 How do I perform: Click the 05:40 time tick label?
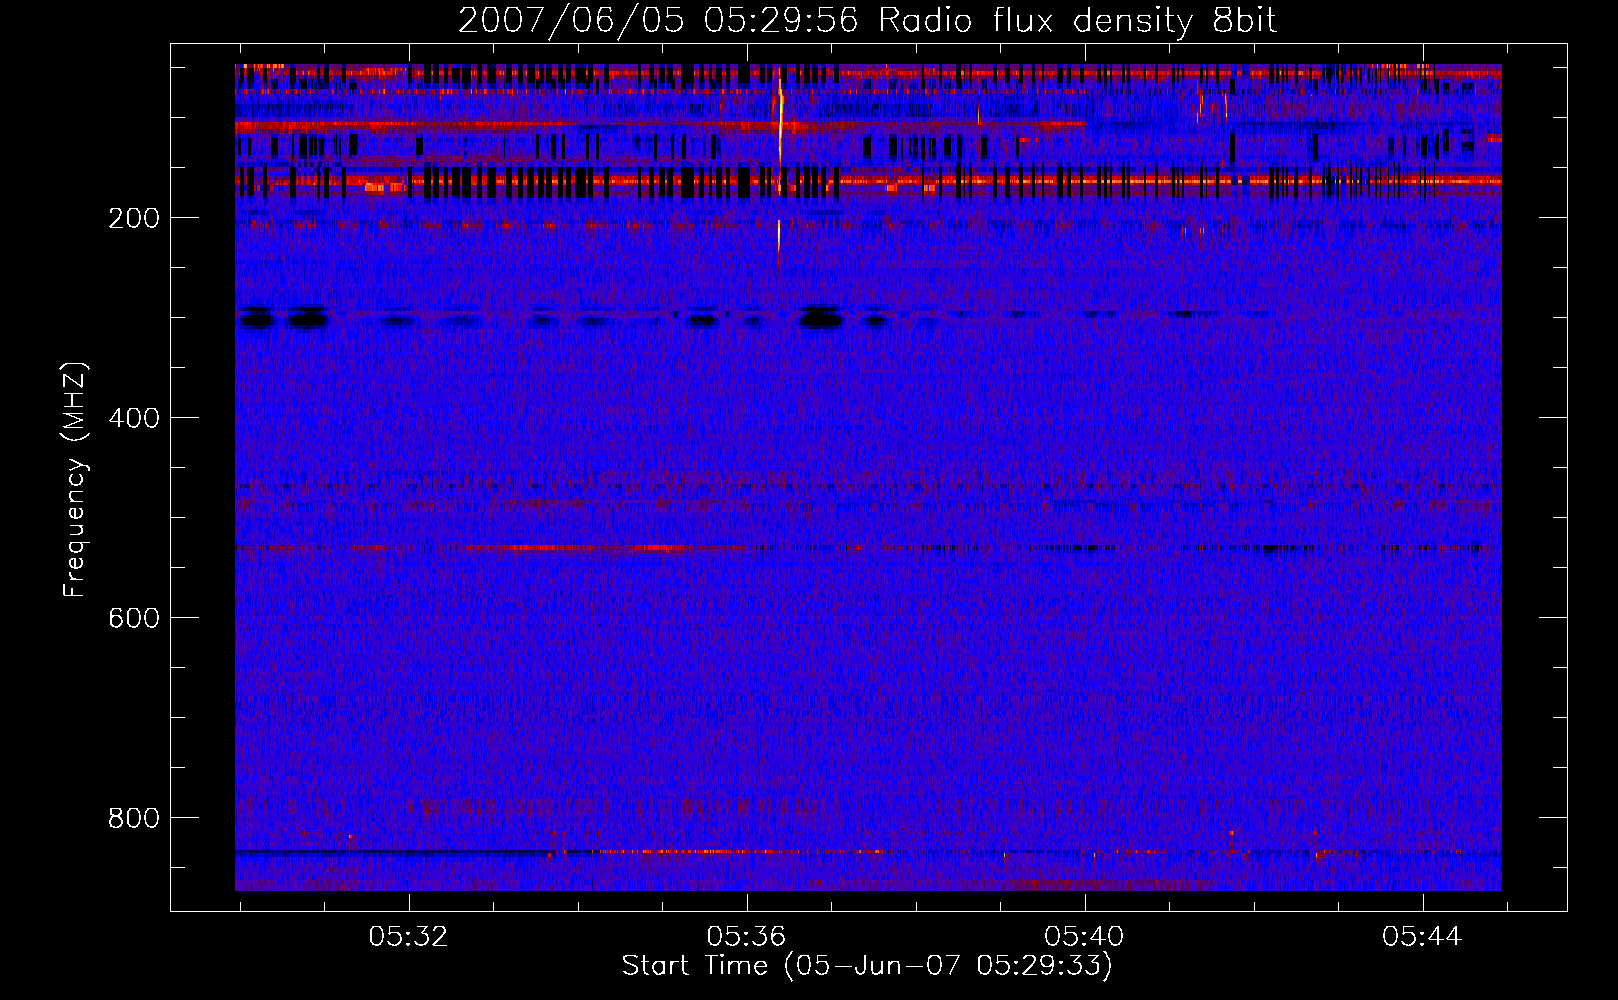[1084, 937]
